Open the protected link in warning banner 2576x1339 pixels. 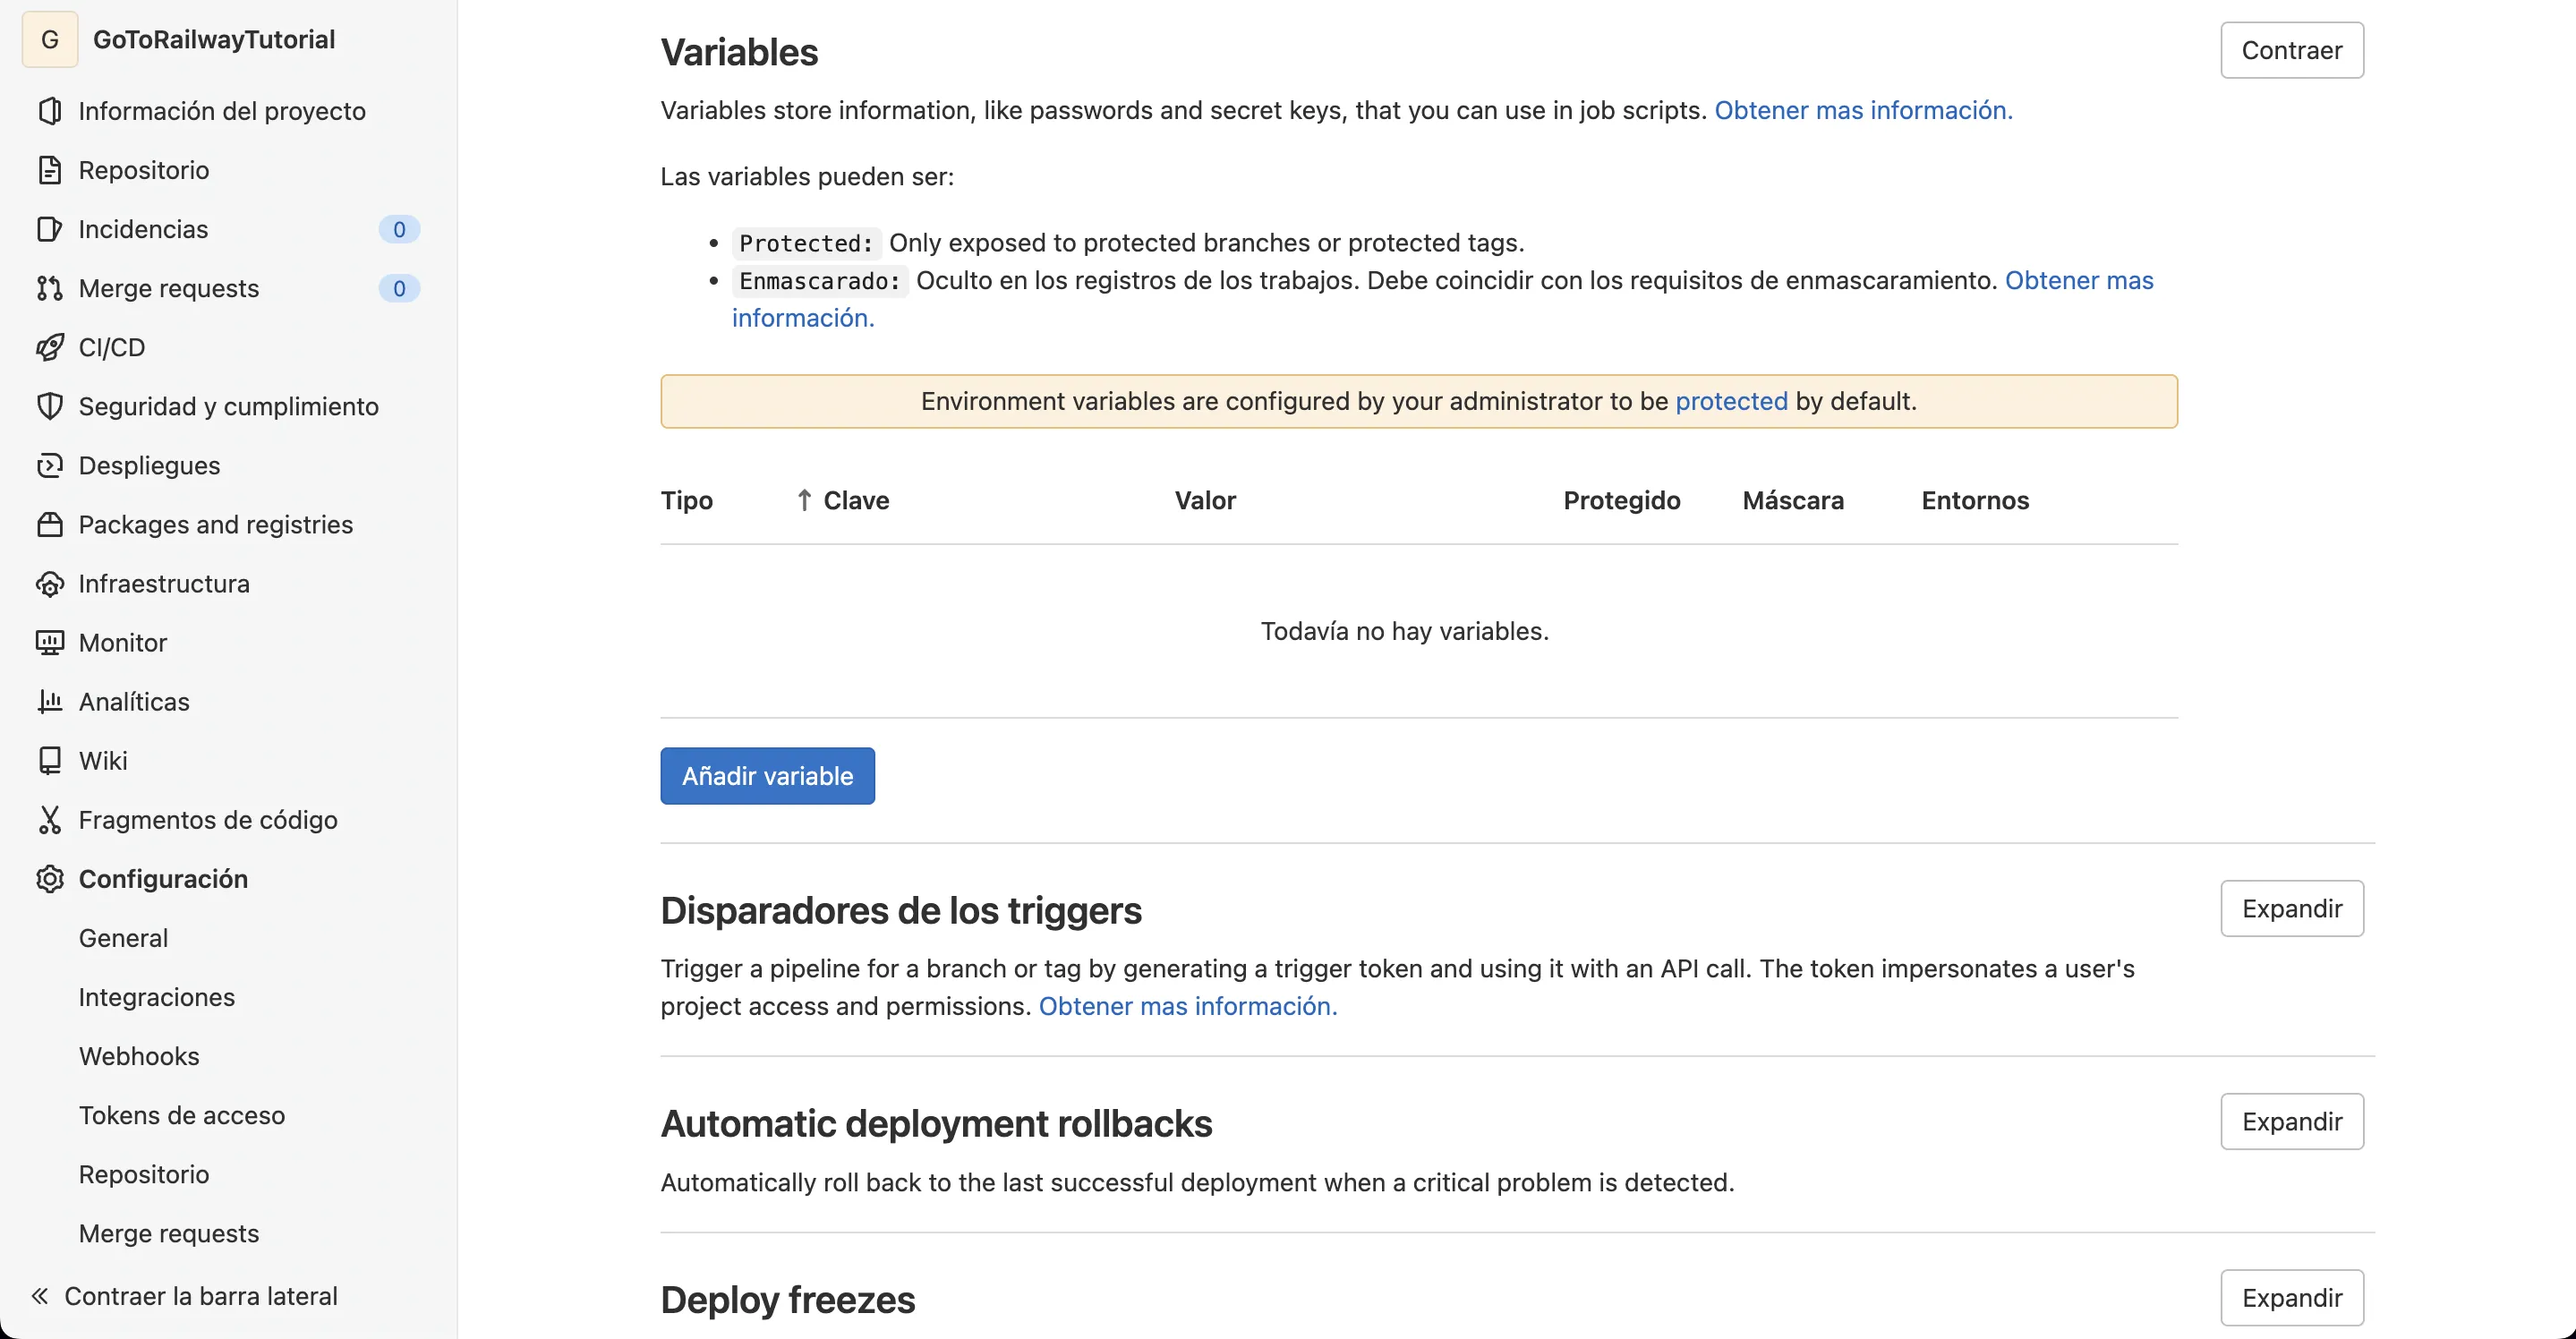click(x=1731, y=401)
